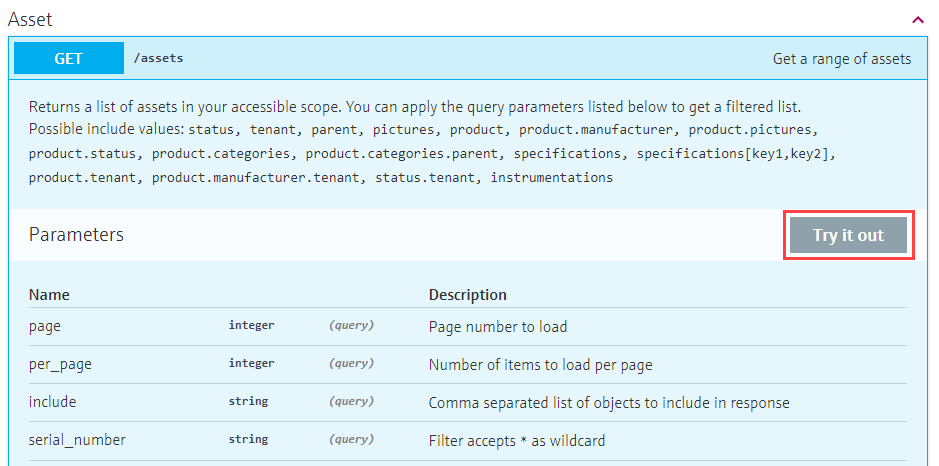Click the GET method badge

[69, 58]
